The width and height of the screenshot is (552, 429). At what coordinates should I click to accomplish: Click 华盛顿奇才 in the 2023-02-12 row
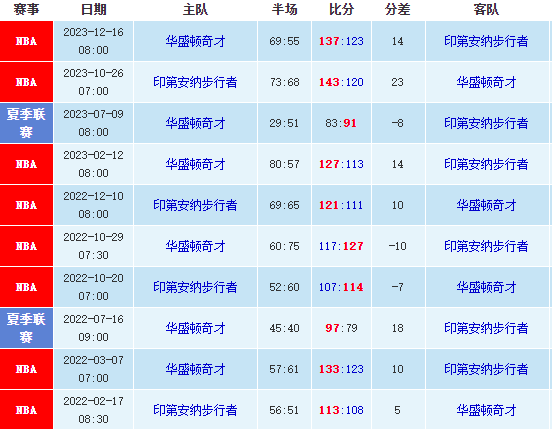[195, 164]
